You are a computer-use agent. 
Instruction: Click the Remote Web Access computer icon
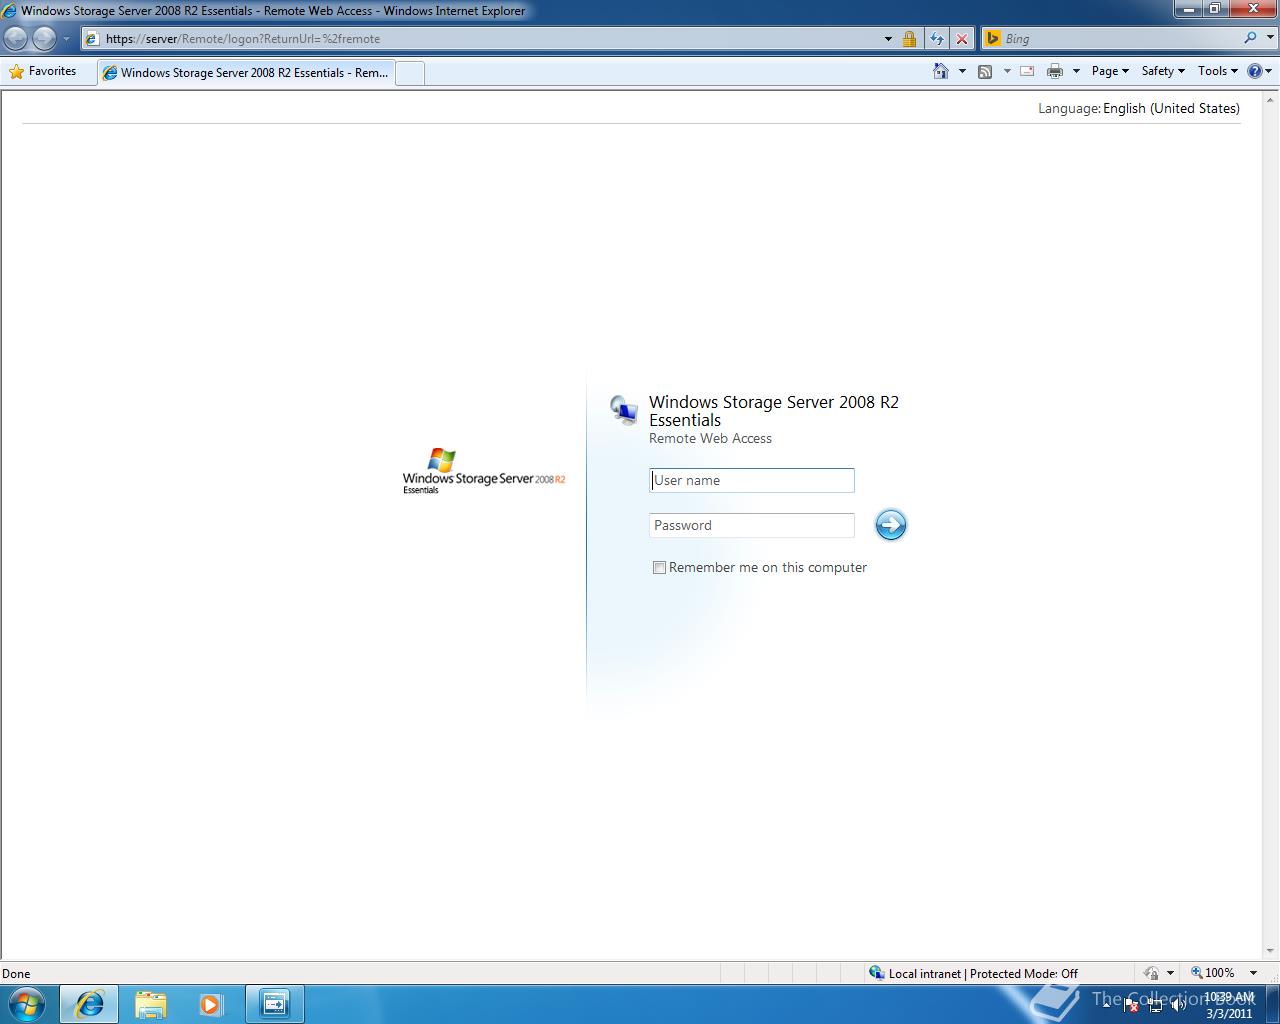click(624, 409)
